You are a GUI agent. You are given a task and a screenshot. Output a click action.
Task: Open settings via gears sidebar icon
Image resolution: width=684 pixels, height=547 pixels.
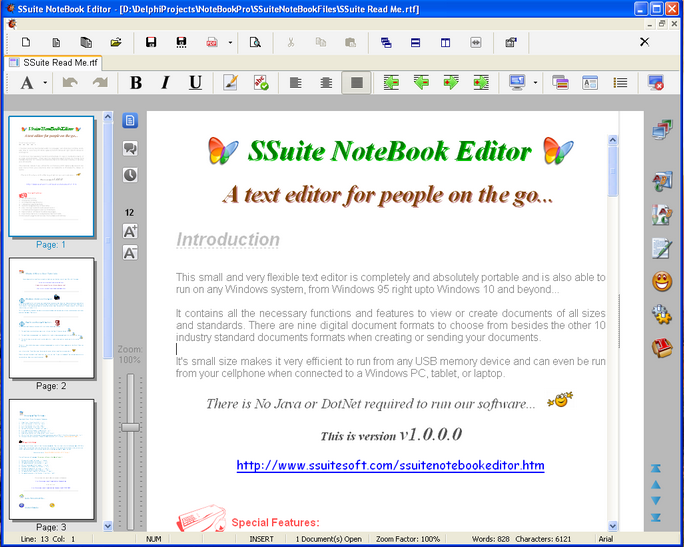click(x=662, y=314)
